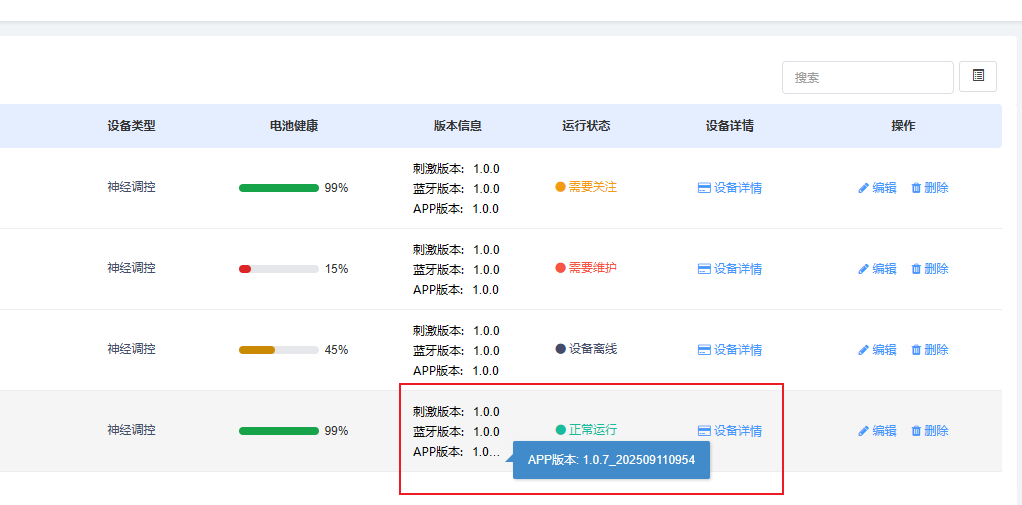This screenshot has height=505, width=1022.
Task: Edit the device with 需要关注 status
Action: coord(877,188)
